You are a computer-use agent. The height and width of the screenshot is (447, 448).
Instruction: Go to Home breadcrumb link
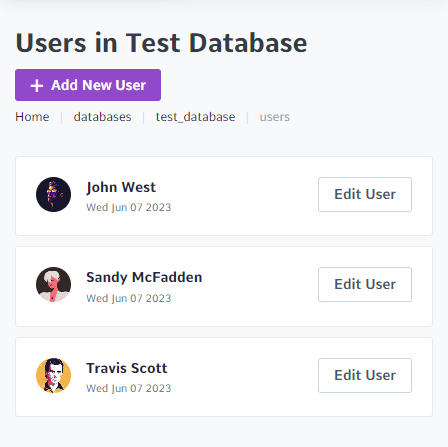32,117
